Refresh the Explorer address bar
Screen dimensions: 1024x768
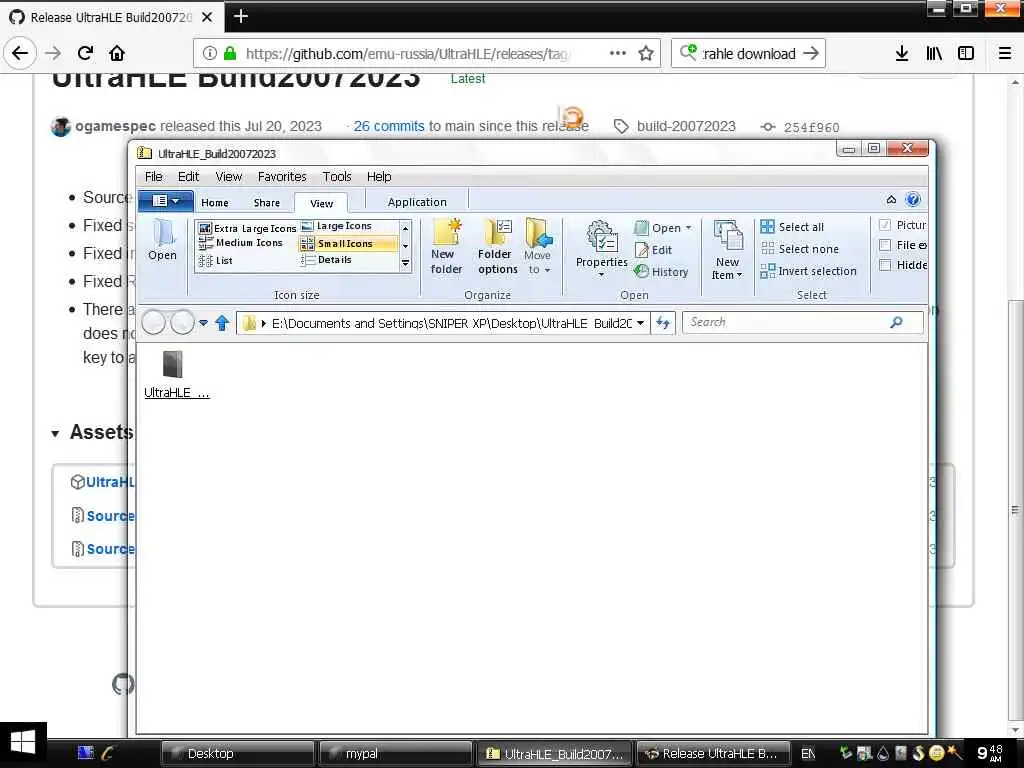click(663, 323)
